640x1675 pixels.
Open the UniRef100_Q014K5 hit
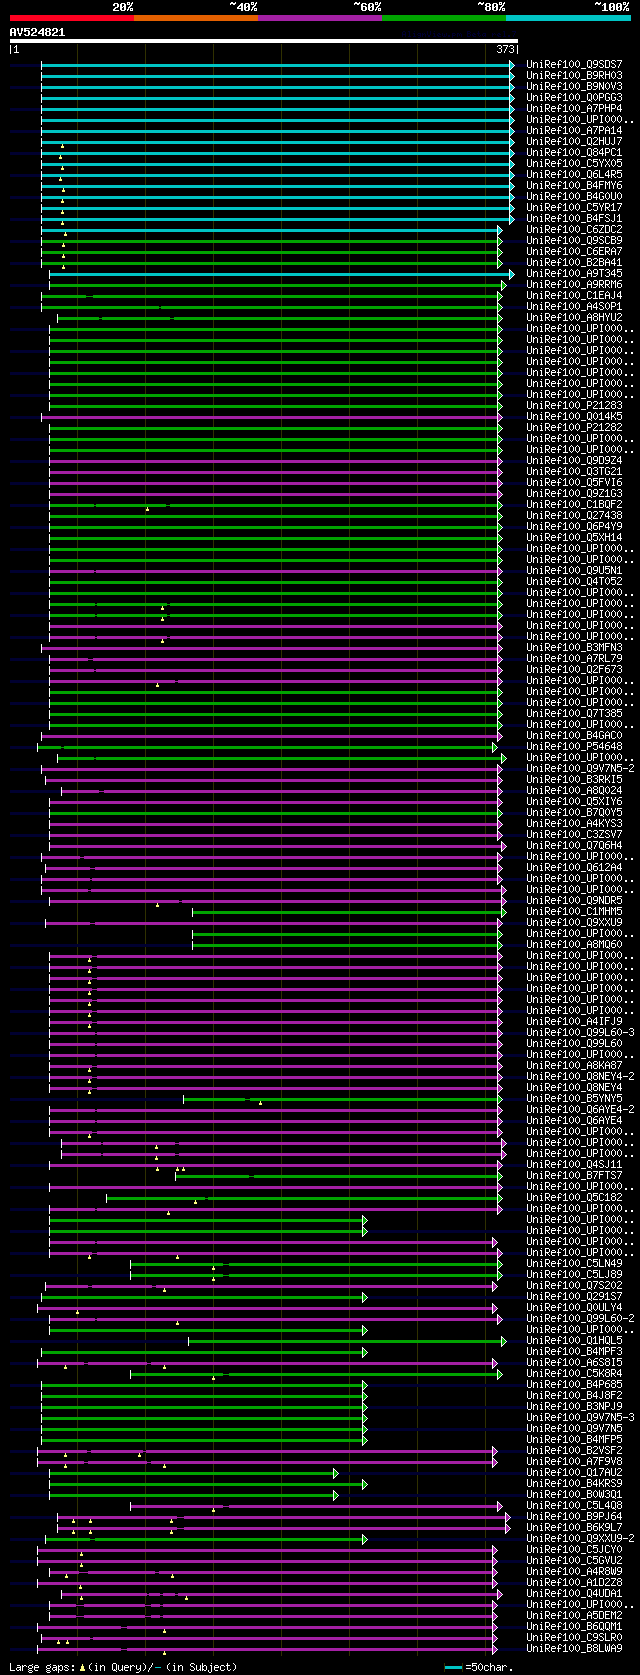(574, 417)
